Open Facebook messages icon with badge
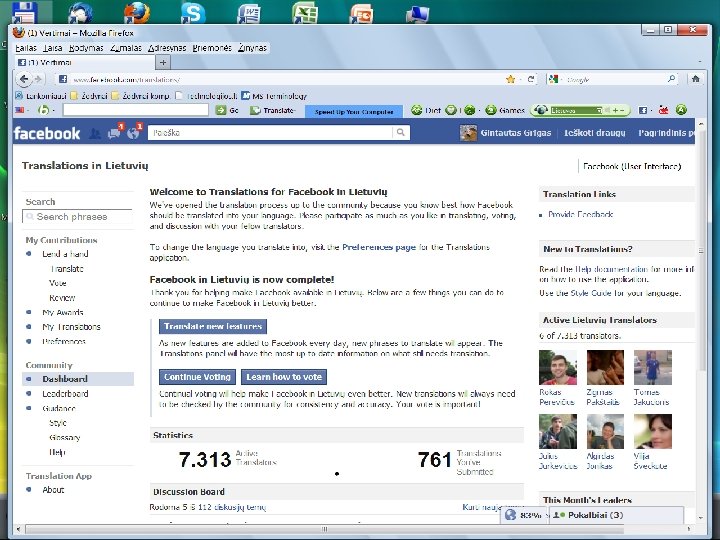Viewport: 720px width, 540px height. pos(115,132)
